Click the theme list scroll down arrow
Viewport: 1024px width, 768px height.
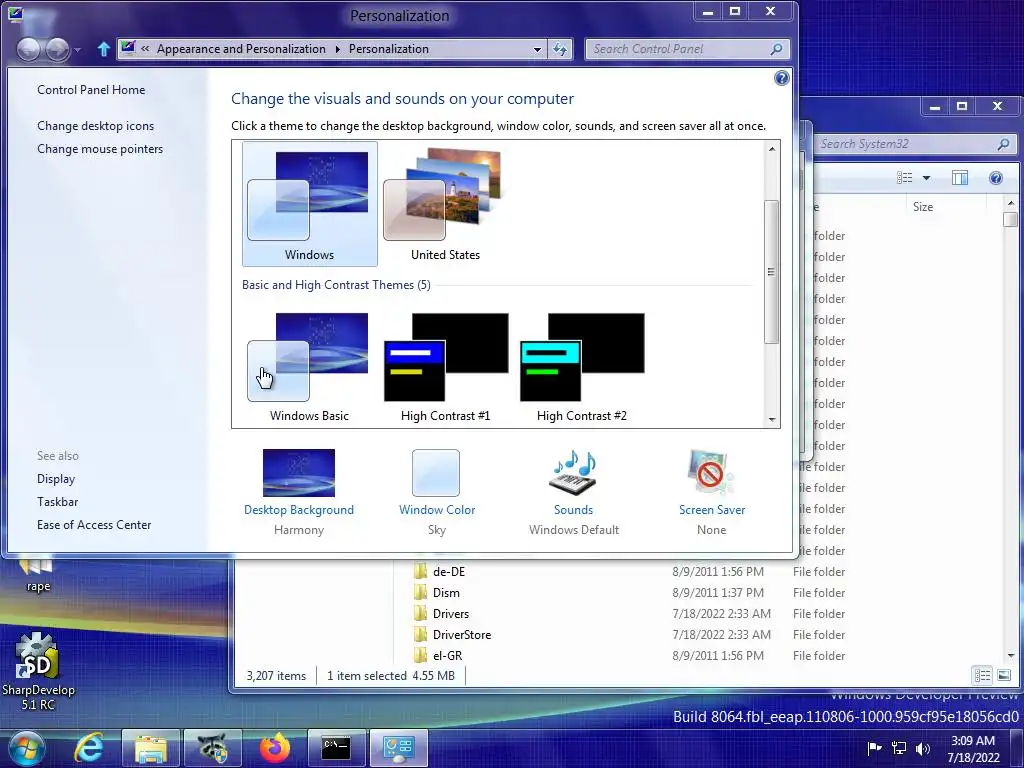click(x=772, y=420)
